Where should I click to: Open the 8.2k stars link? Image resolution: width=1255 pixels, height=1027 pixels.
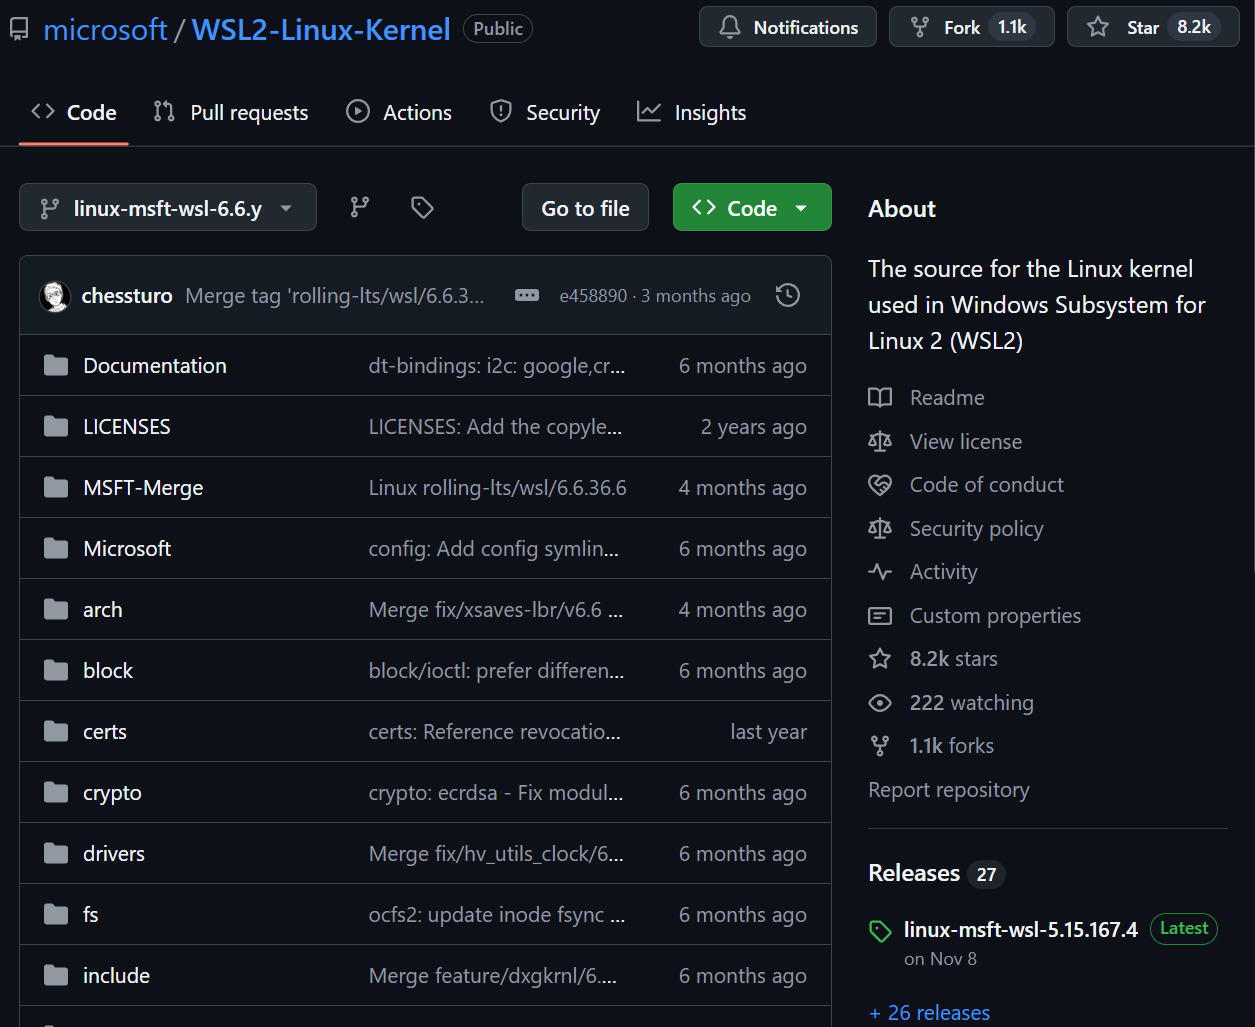pos(933,659)
